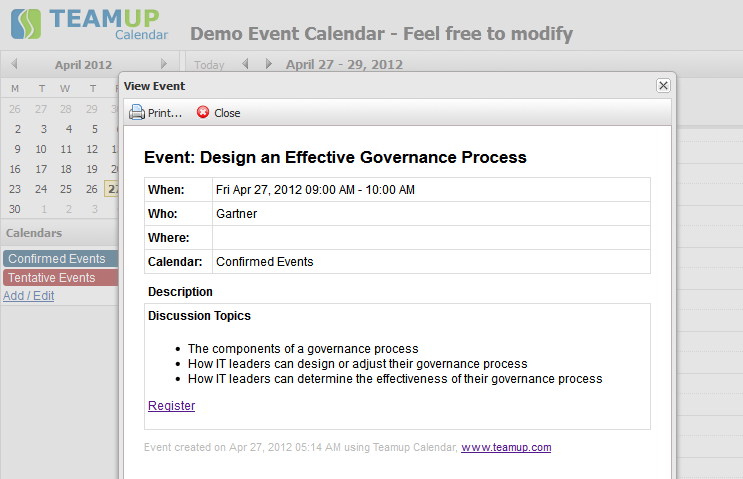Click the red Close icon in toolbar

tap(204, 112)
